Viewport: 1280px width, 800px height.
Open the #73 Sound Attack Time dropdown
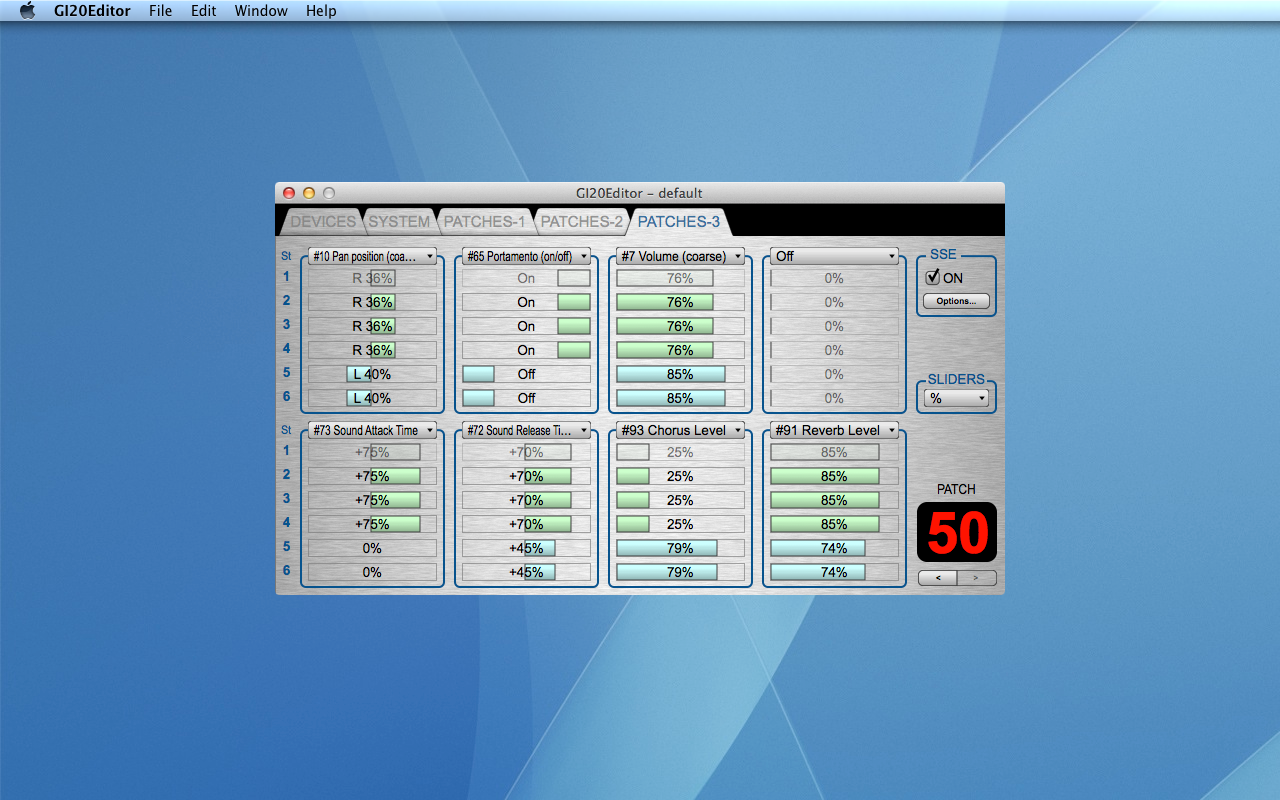372,430
